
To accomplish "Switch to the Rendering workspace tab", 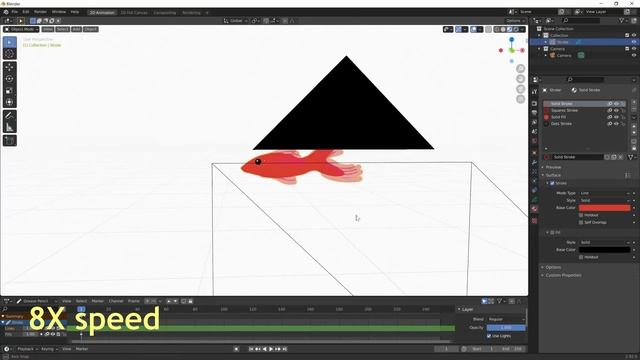I will point(191,13).
